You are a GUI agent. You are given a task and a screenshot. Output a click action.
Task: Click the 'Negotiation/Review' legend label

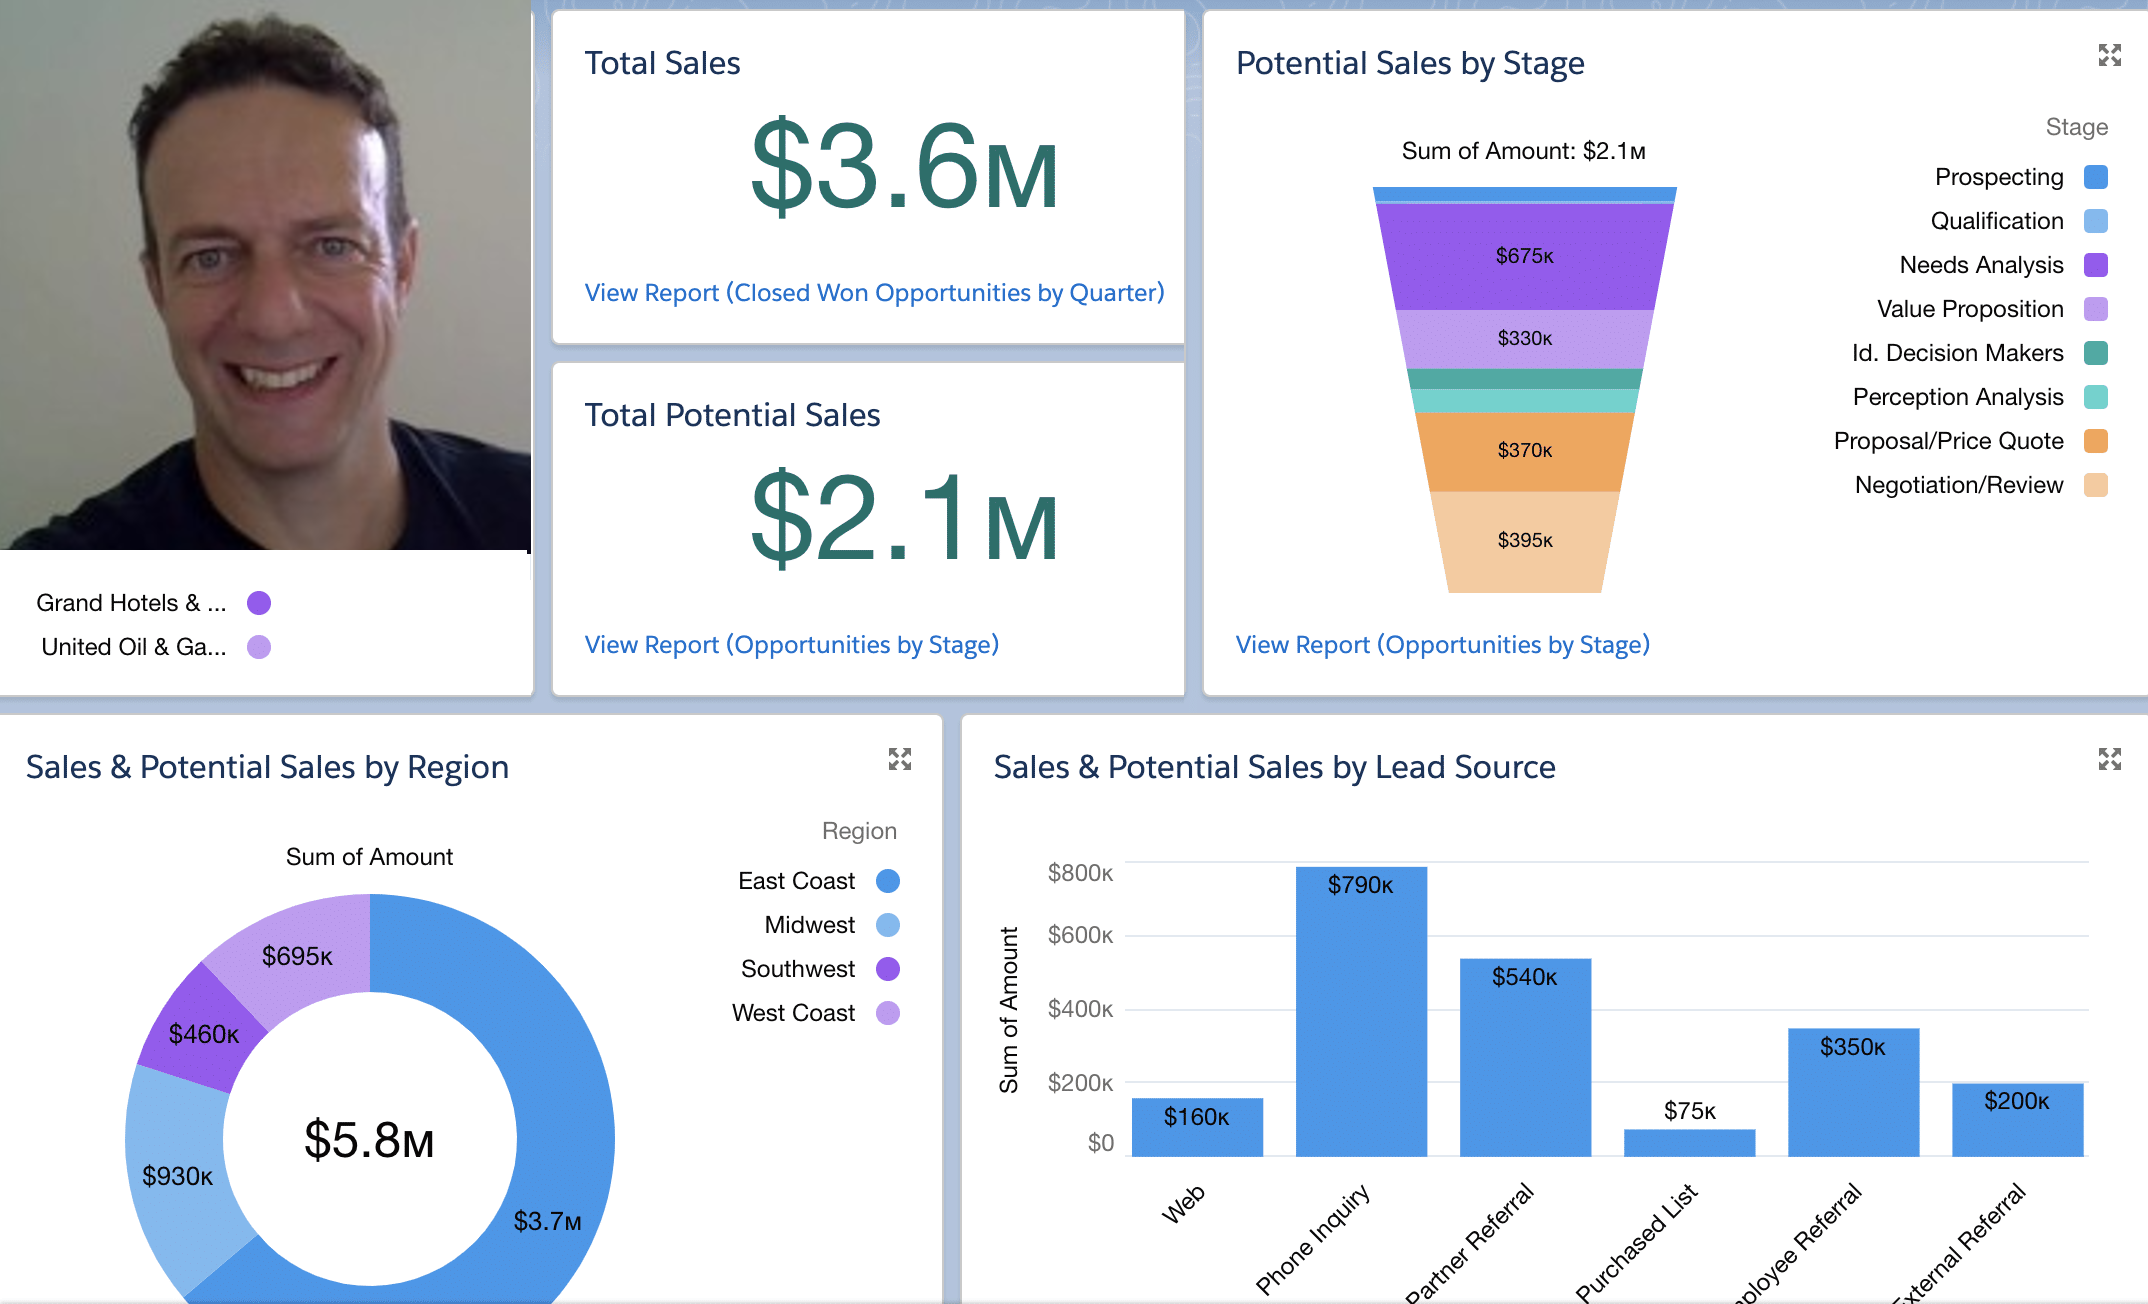coord(1959,485)
